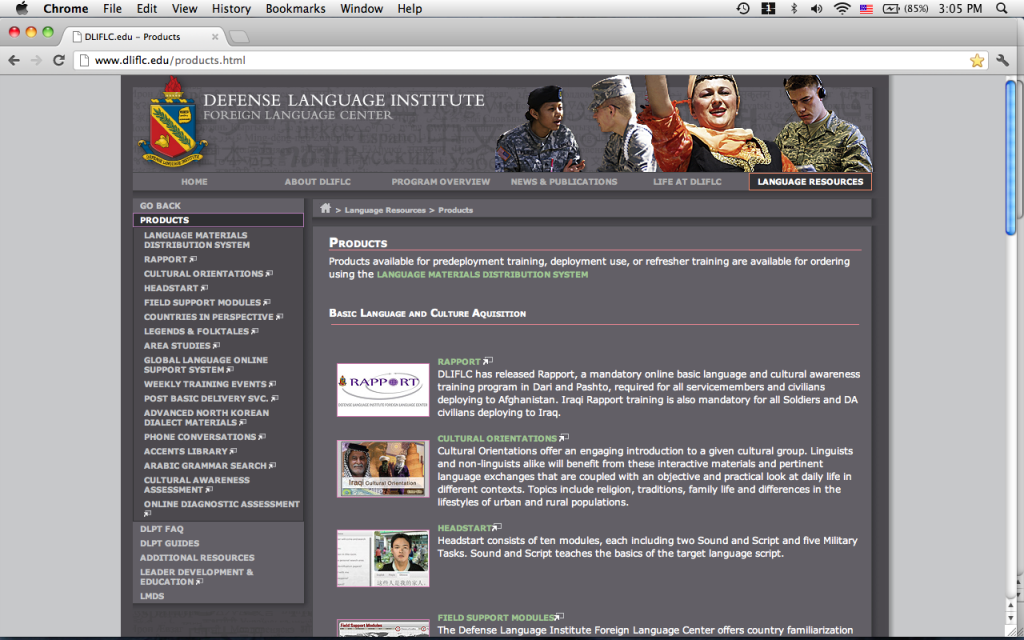The width and height of the screenshot is (1024, 640).
Task: Open the Chrome wrench settings menu
Action: point(1002,61)
